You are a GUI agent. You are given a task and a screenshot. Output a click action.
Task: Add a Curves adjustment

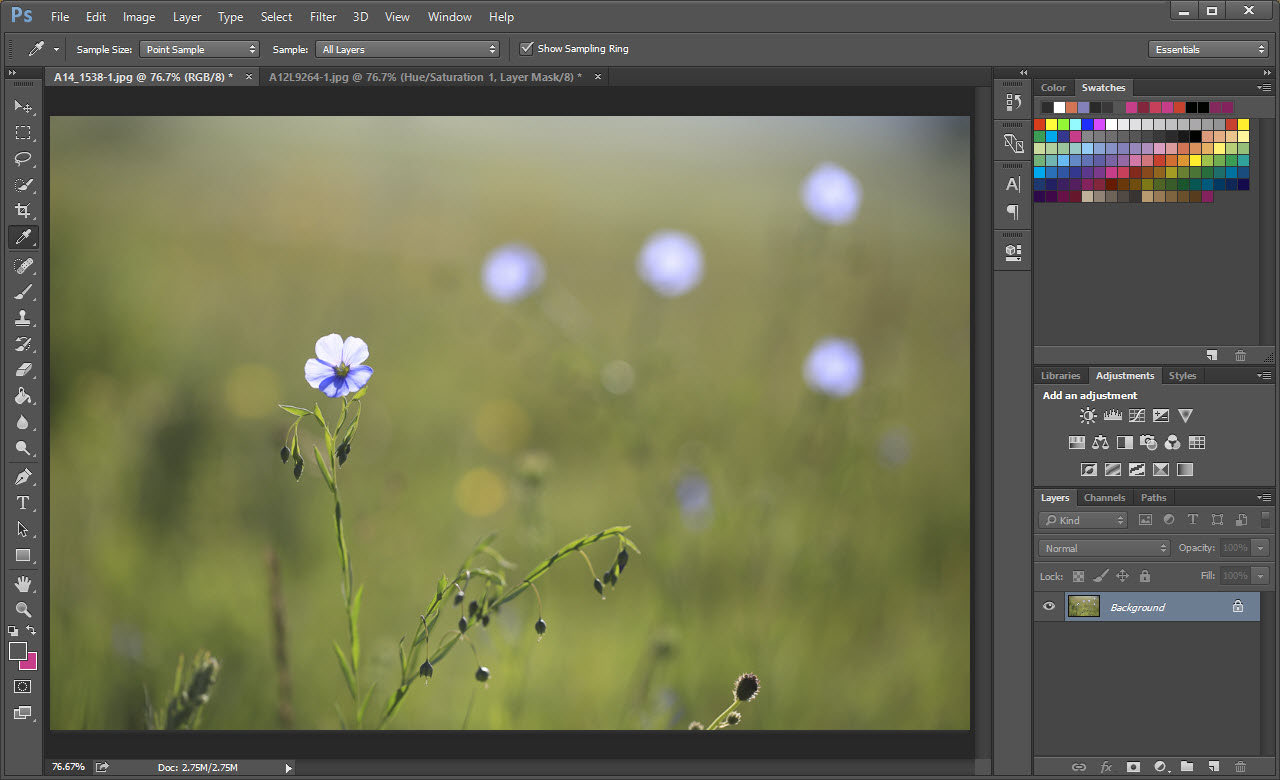point(1137,416)
